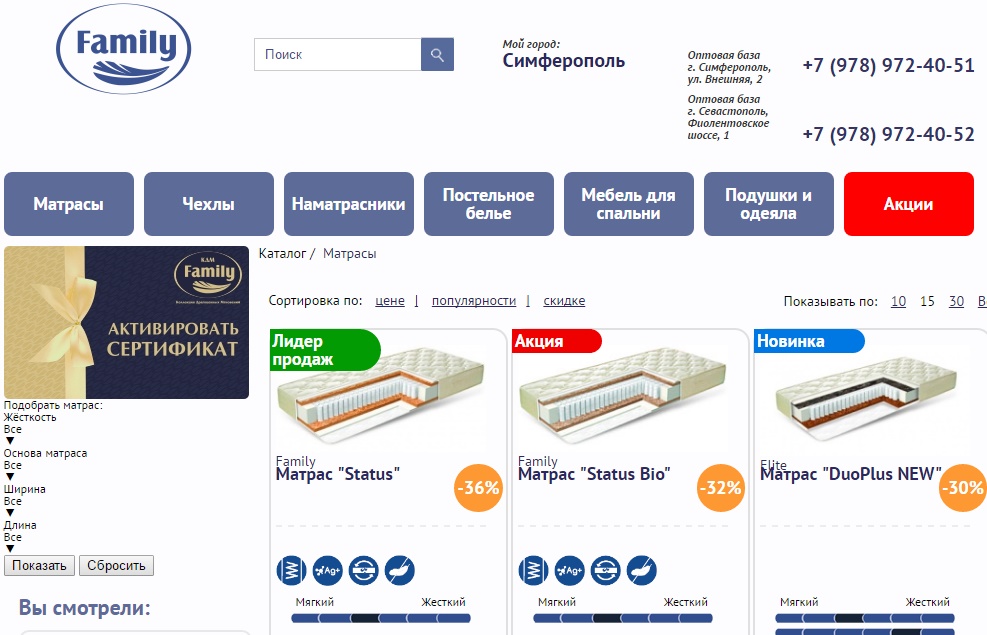The image size is (987, 635).
Task: Open Матрас "Status Bio" product title
Action: (x=594, y=474)
